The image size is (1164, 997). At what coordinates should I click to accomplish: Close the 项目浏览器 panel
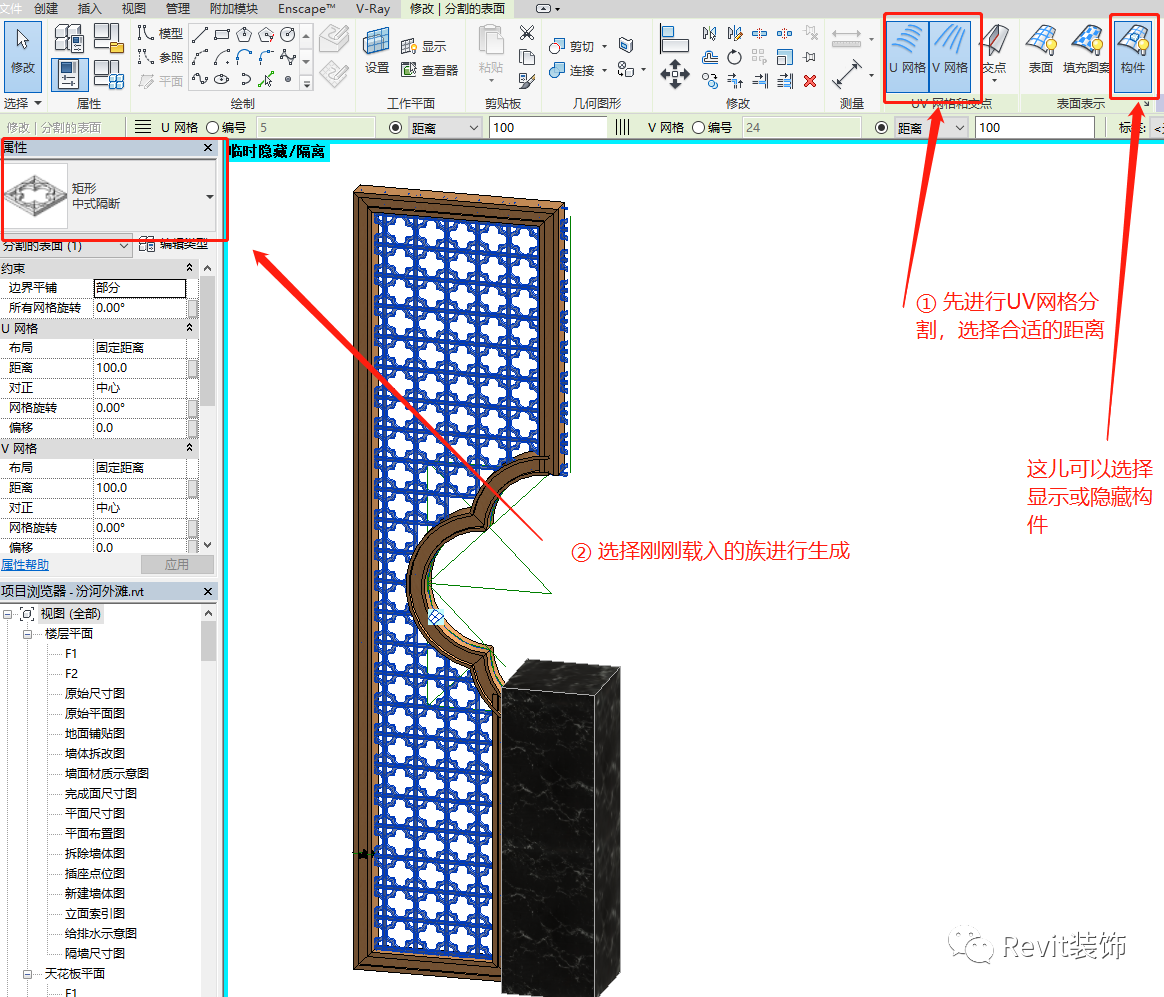(208, 592)
